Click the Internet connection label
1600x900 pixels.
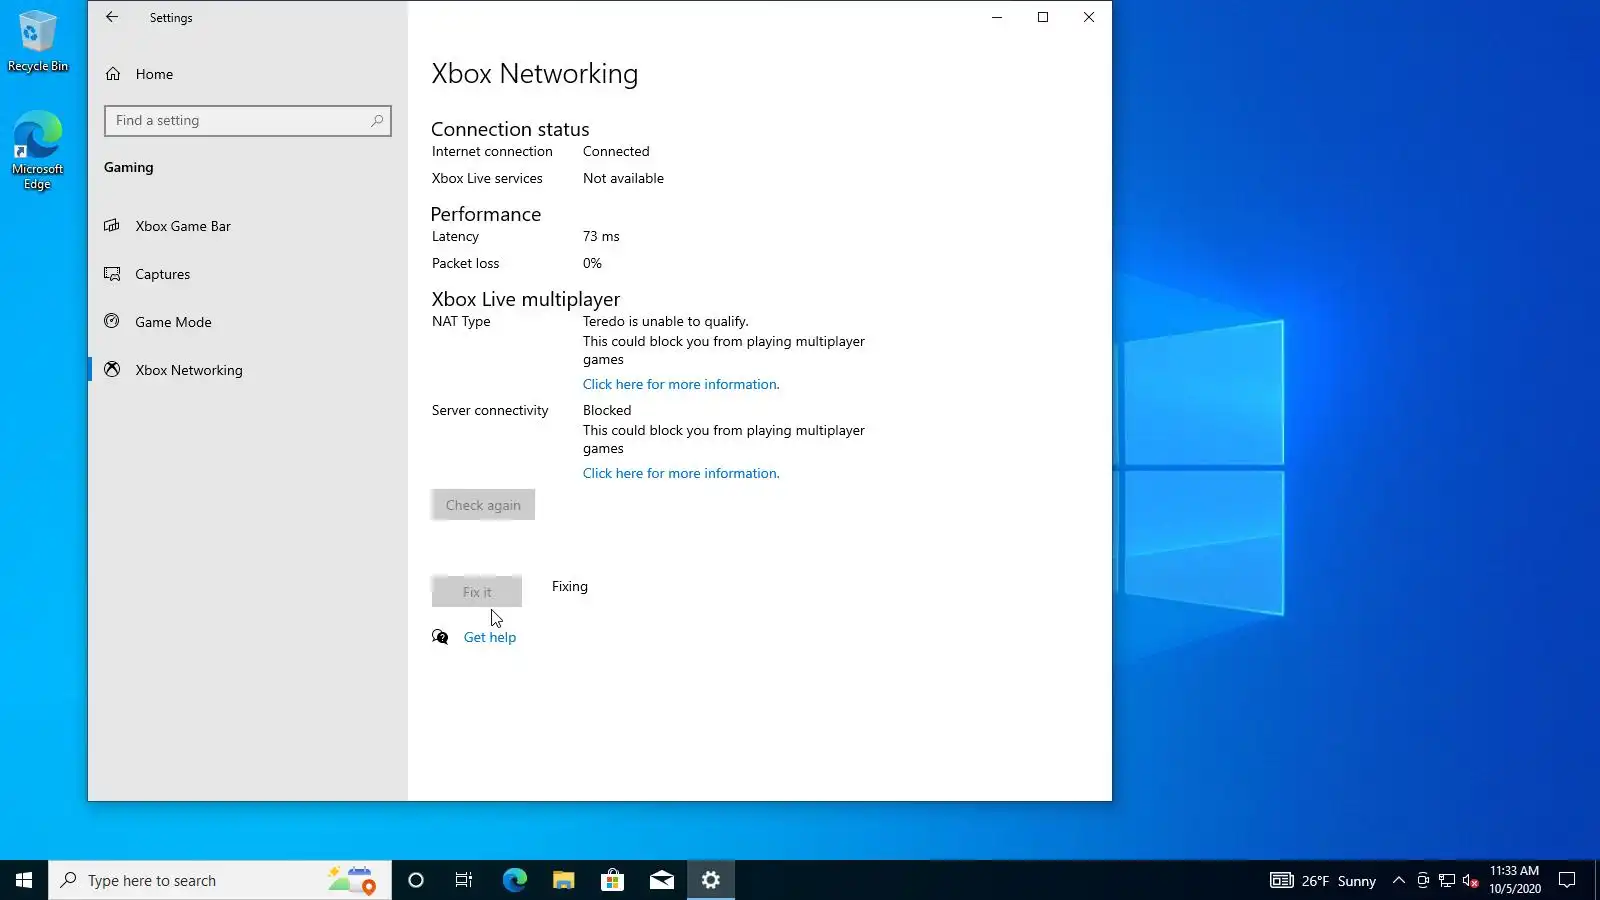492,151
